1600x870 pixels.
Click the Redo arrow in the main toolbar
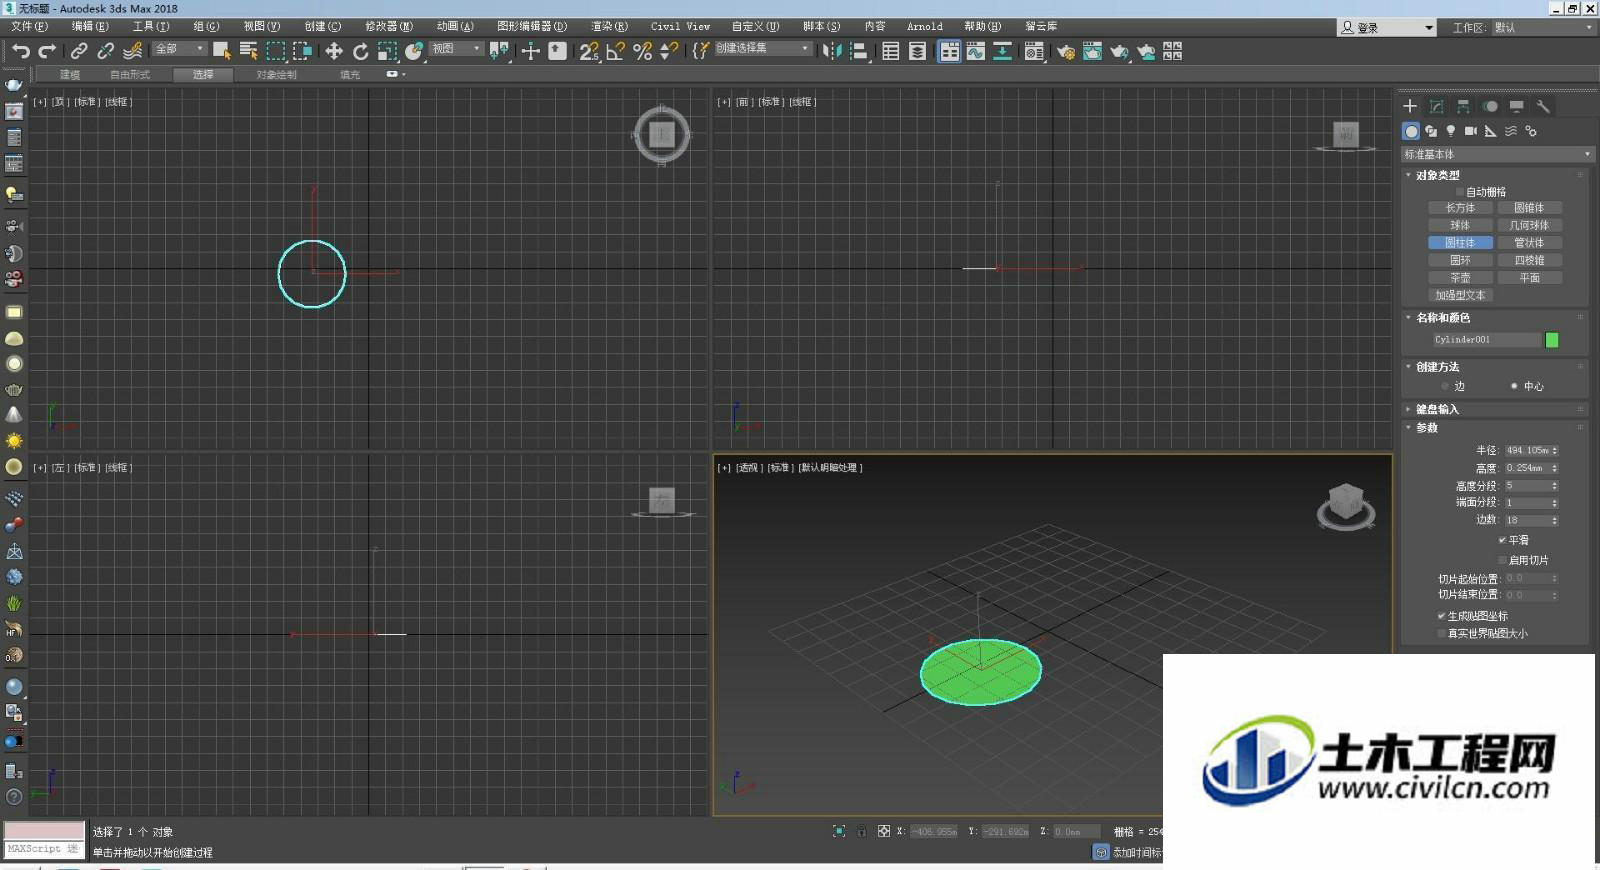pyautogui.click(x=47, y=51)
